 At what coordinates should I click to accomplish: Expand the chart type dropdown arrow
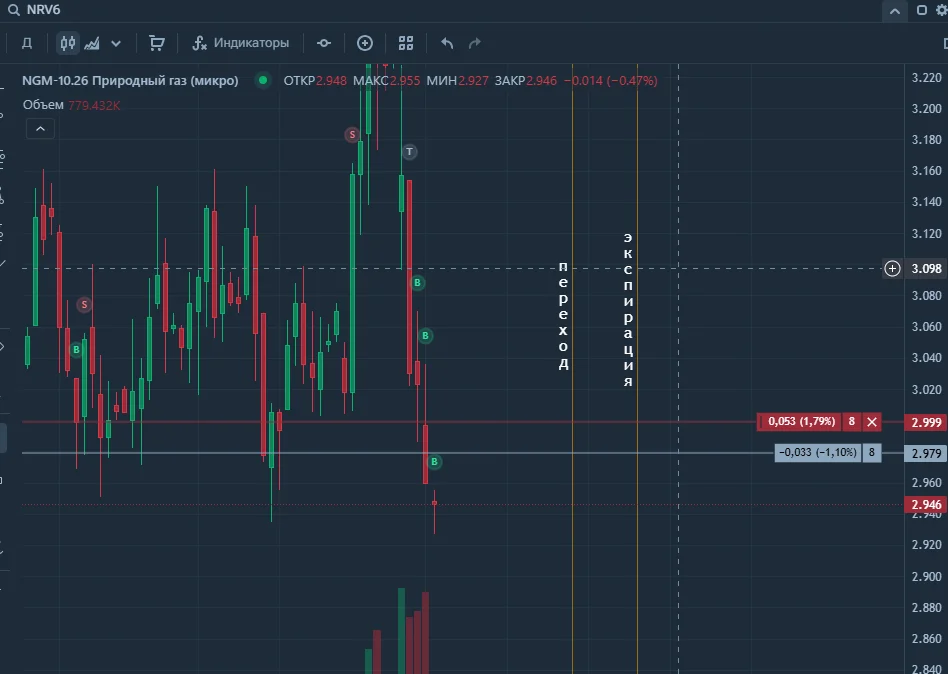point(116,44)
